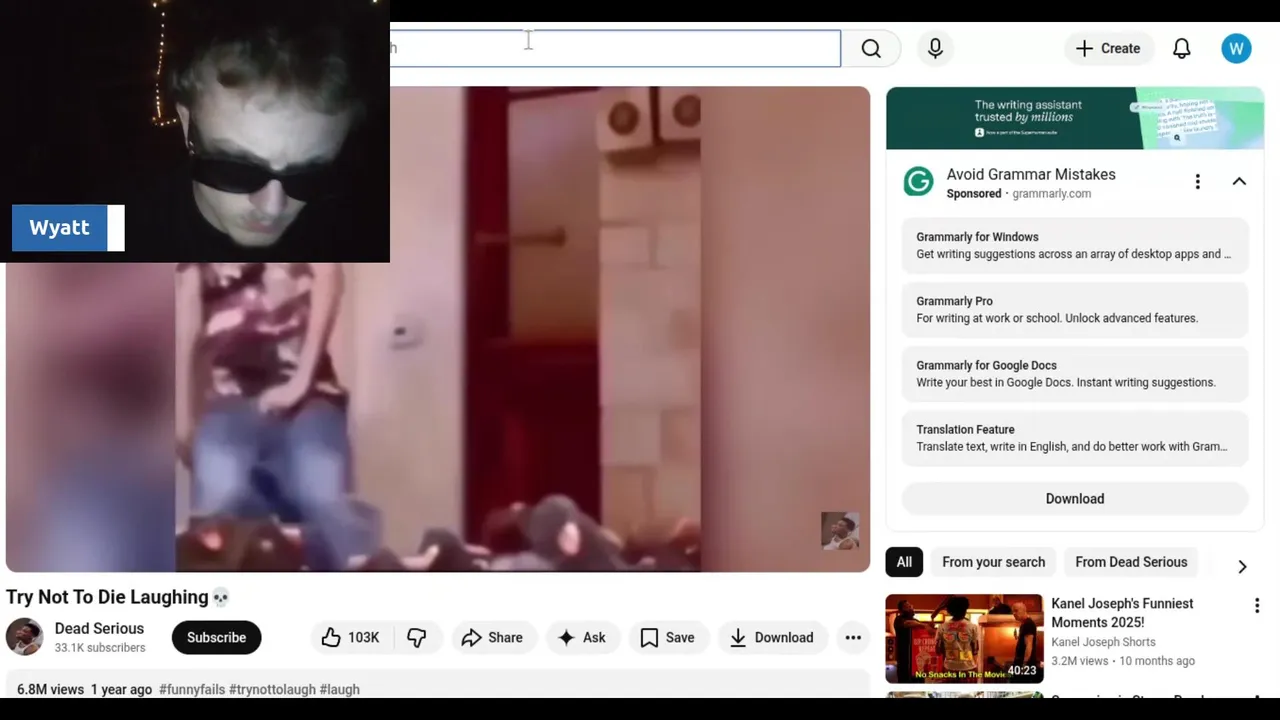Image resolution: width=1280 pixels, height=720 pixels.
Task: Open the Grammarly ad banner image
Action: 1075,118
